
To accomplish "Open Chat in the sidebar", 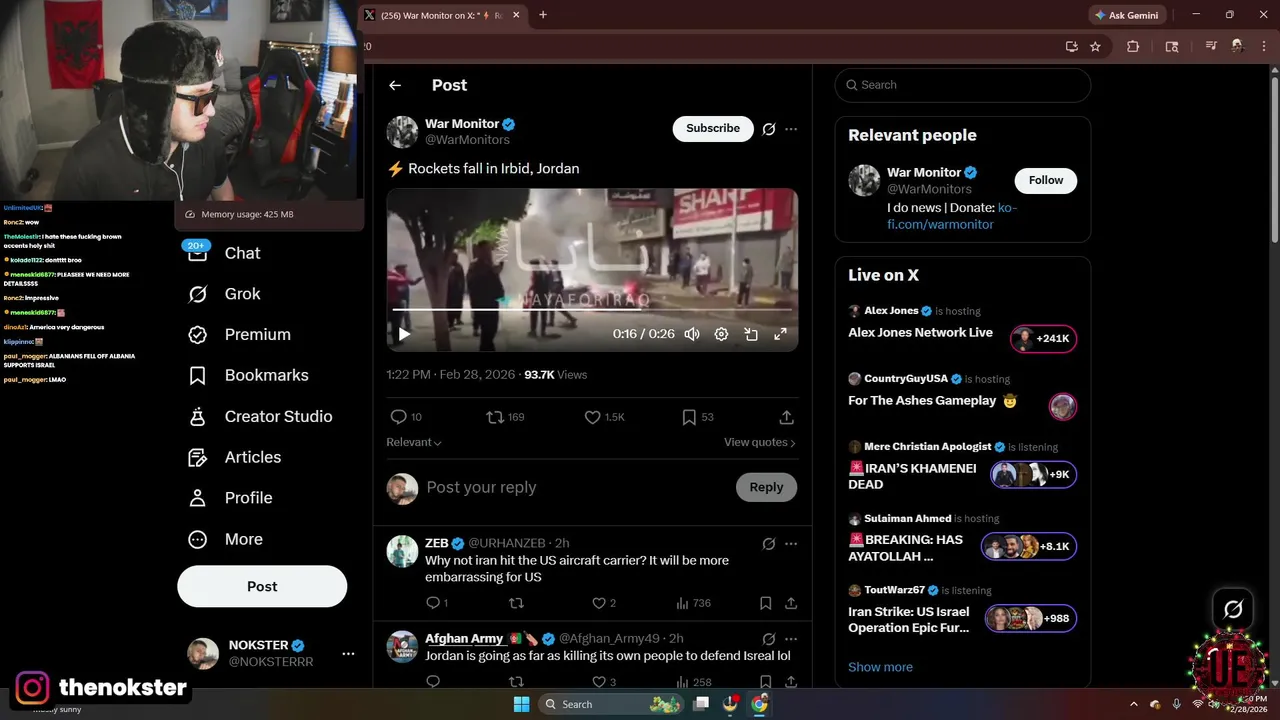I will [227, 253].
